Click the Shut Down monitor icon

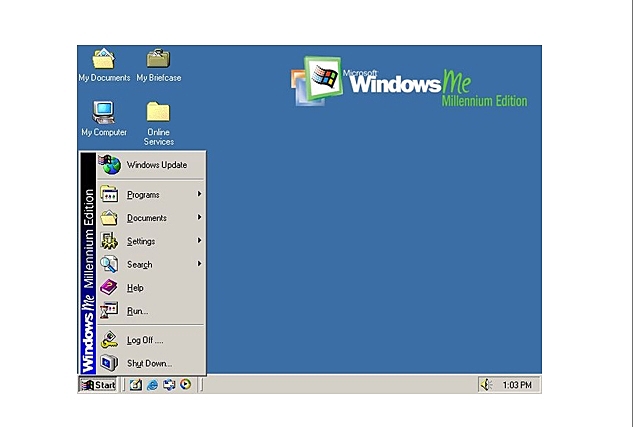[109, 363]
